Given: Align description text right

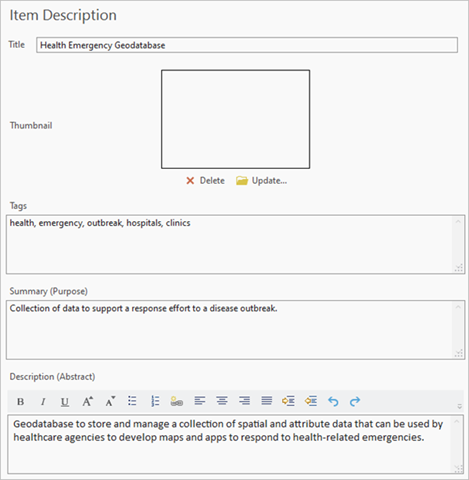Looking at the screenshot, I should [244, 401].
